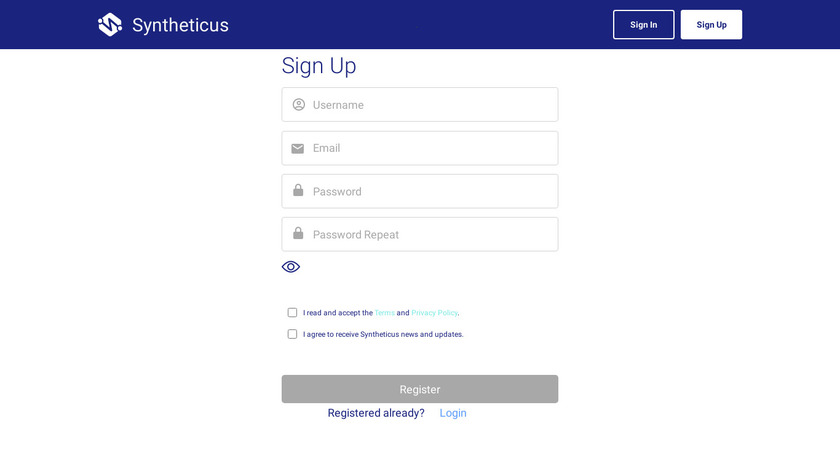Screen dimensions: 840x472
Task: Click the user profile icon beside Username
Action: pos(298,105)
